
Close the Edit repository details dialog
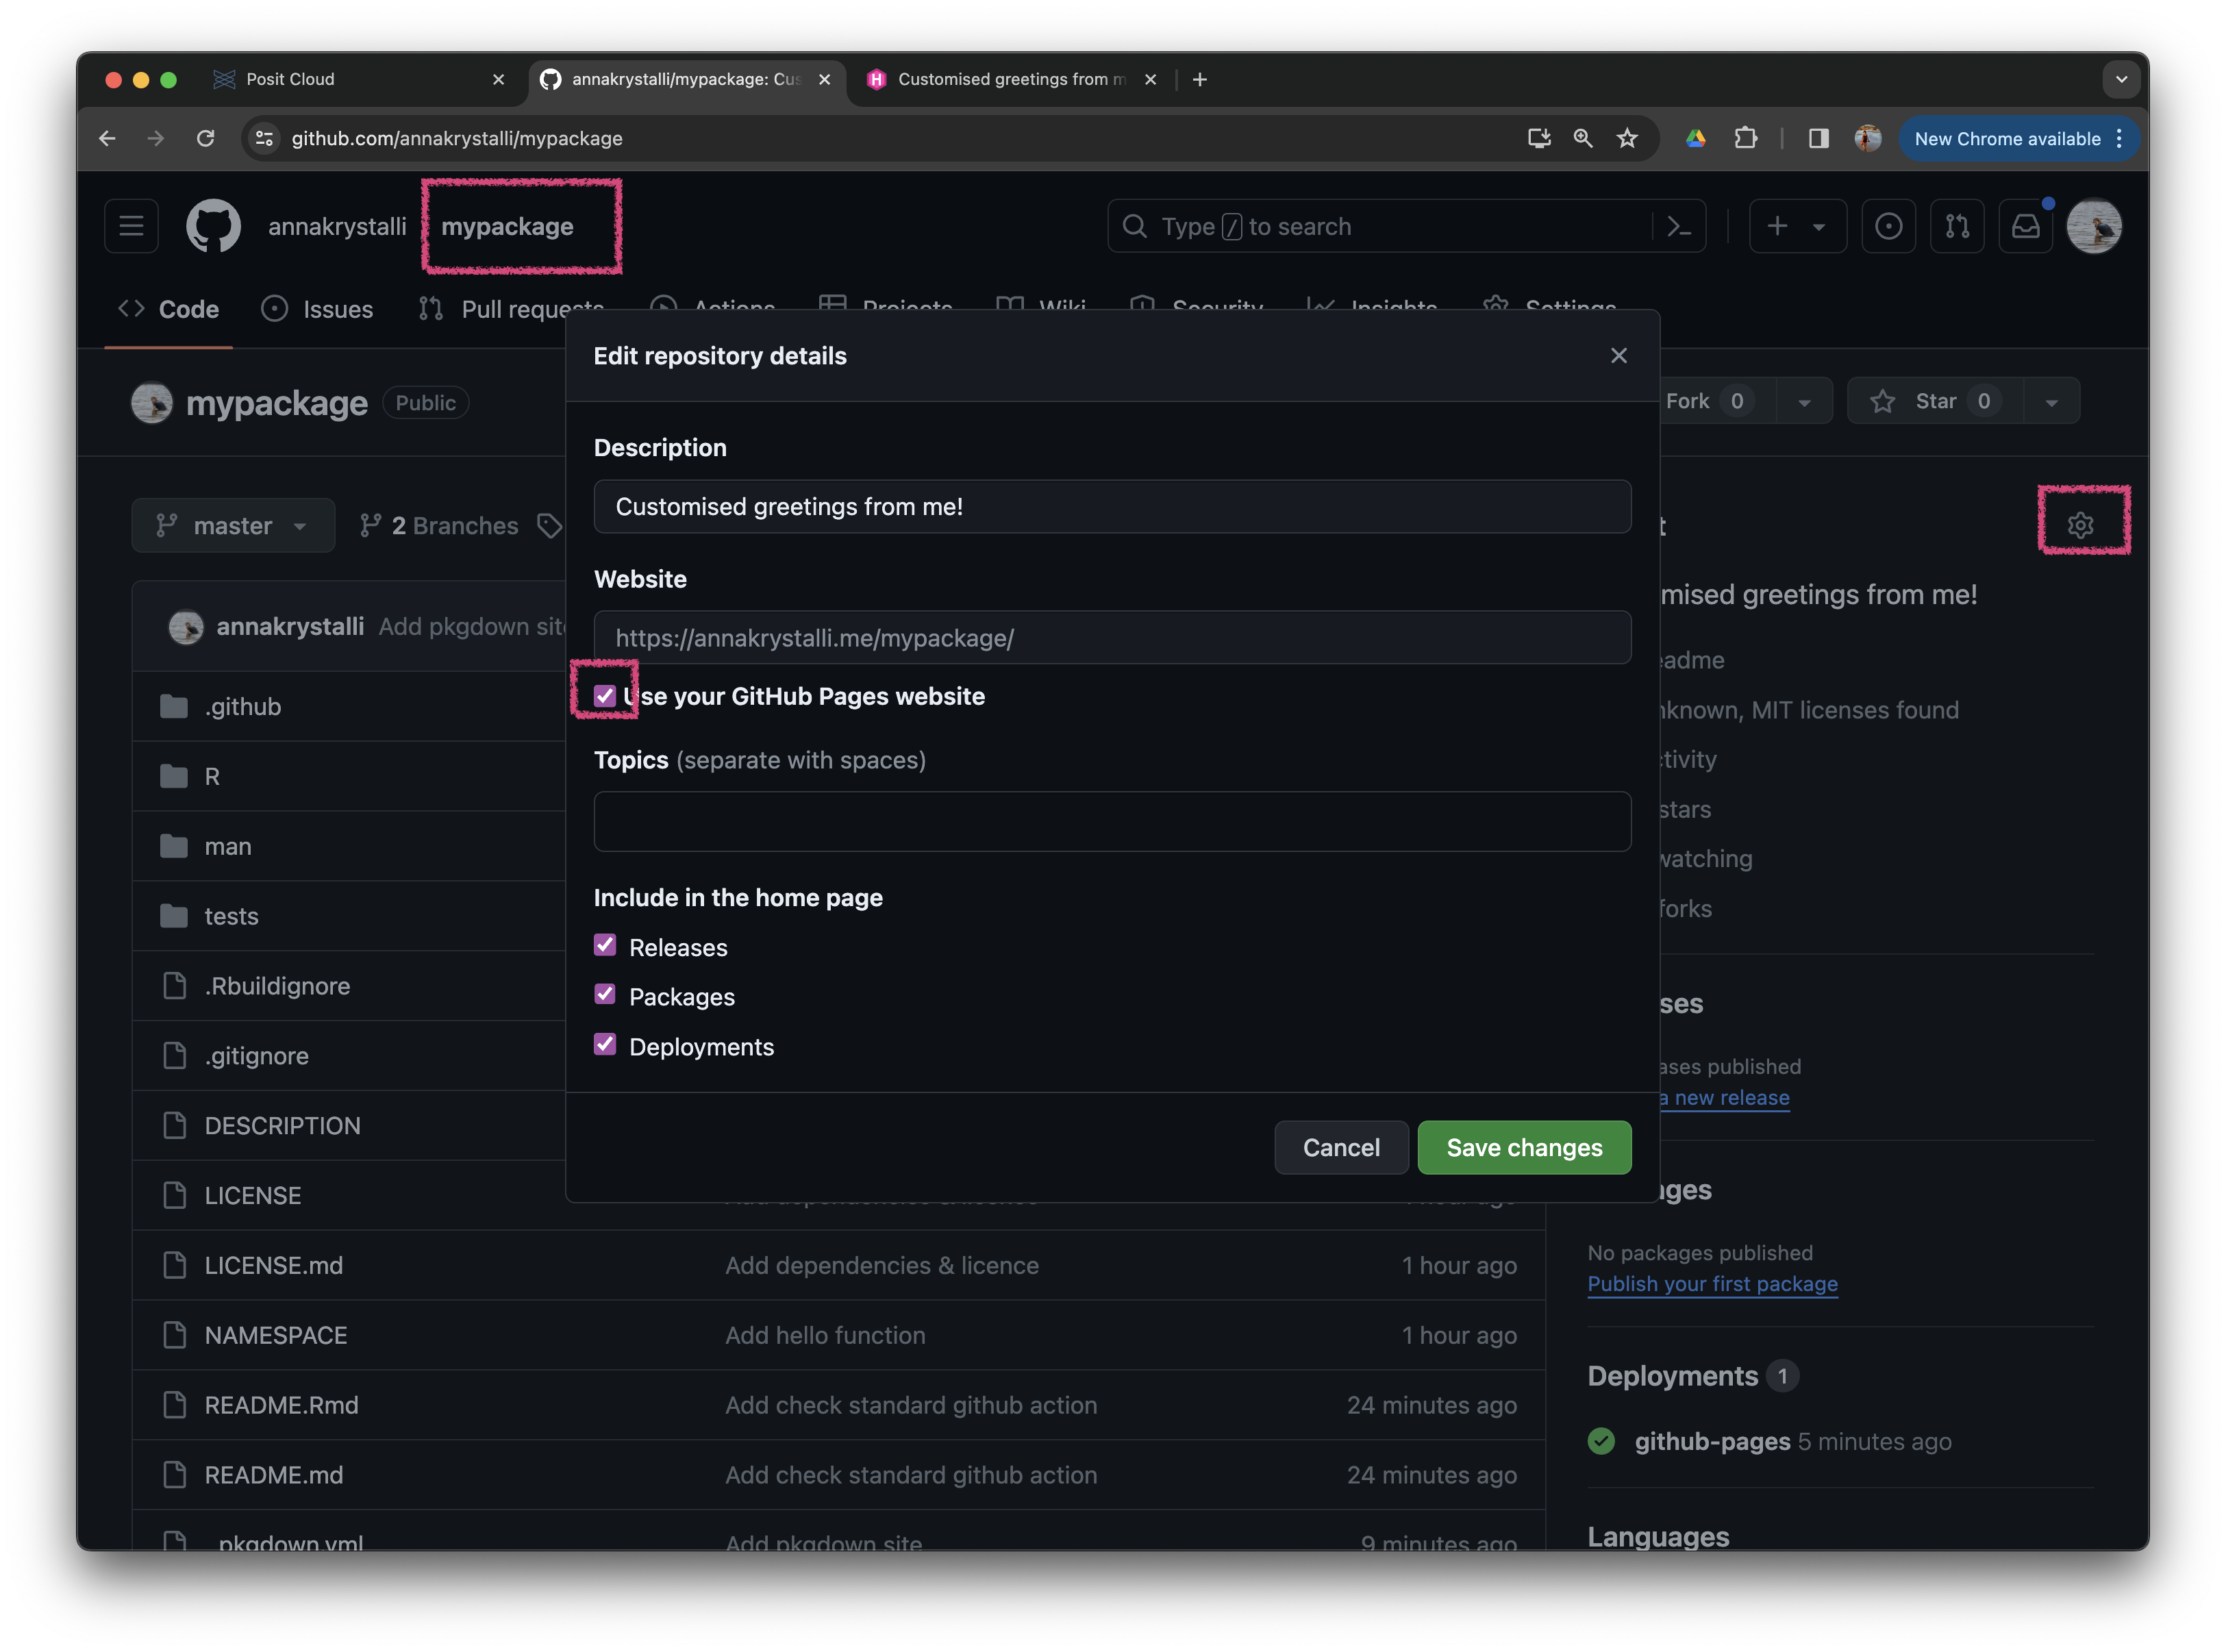tap(1618, 356)
